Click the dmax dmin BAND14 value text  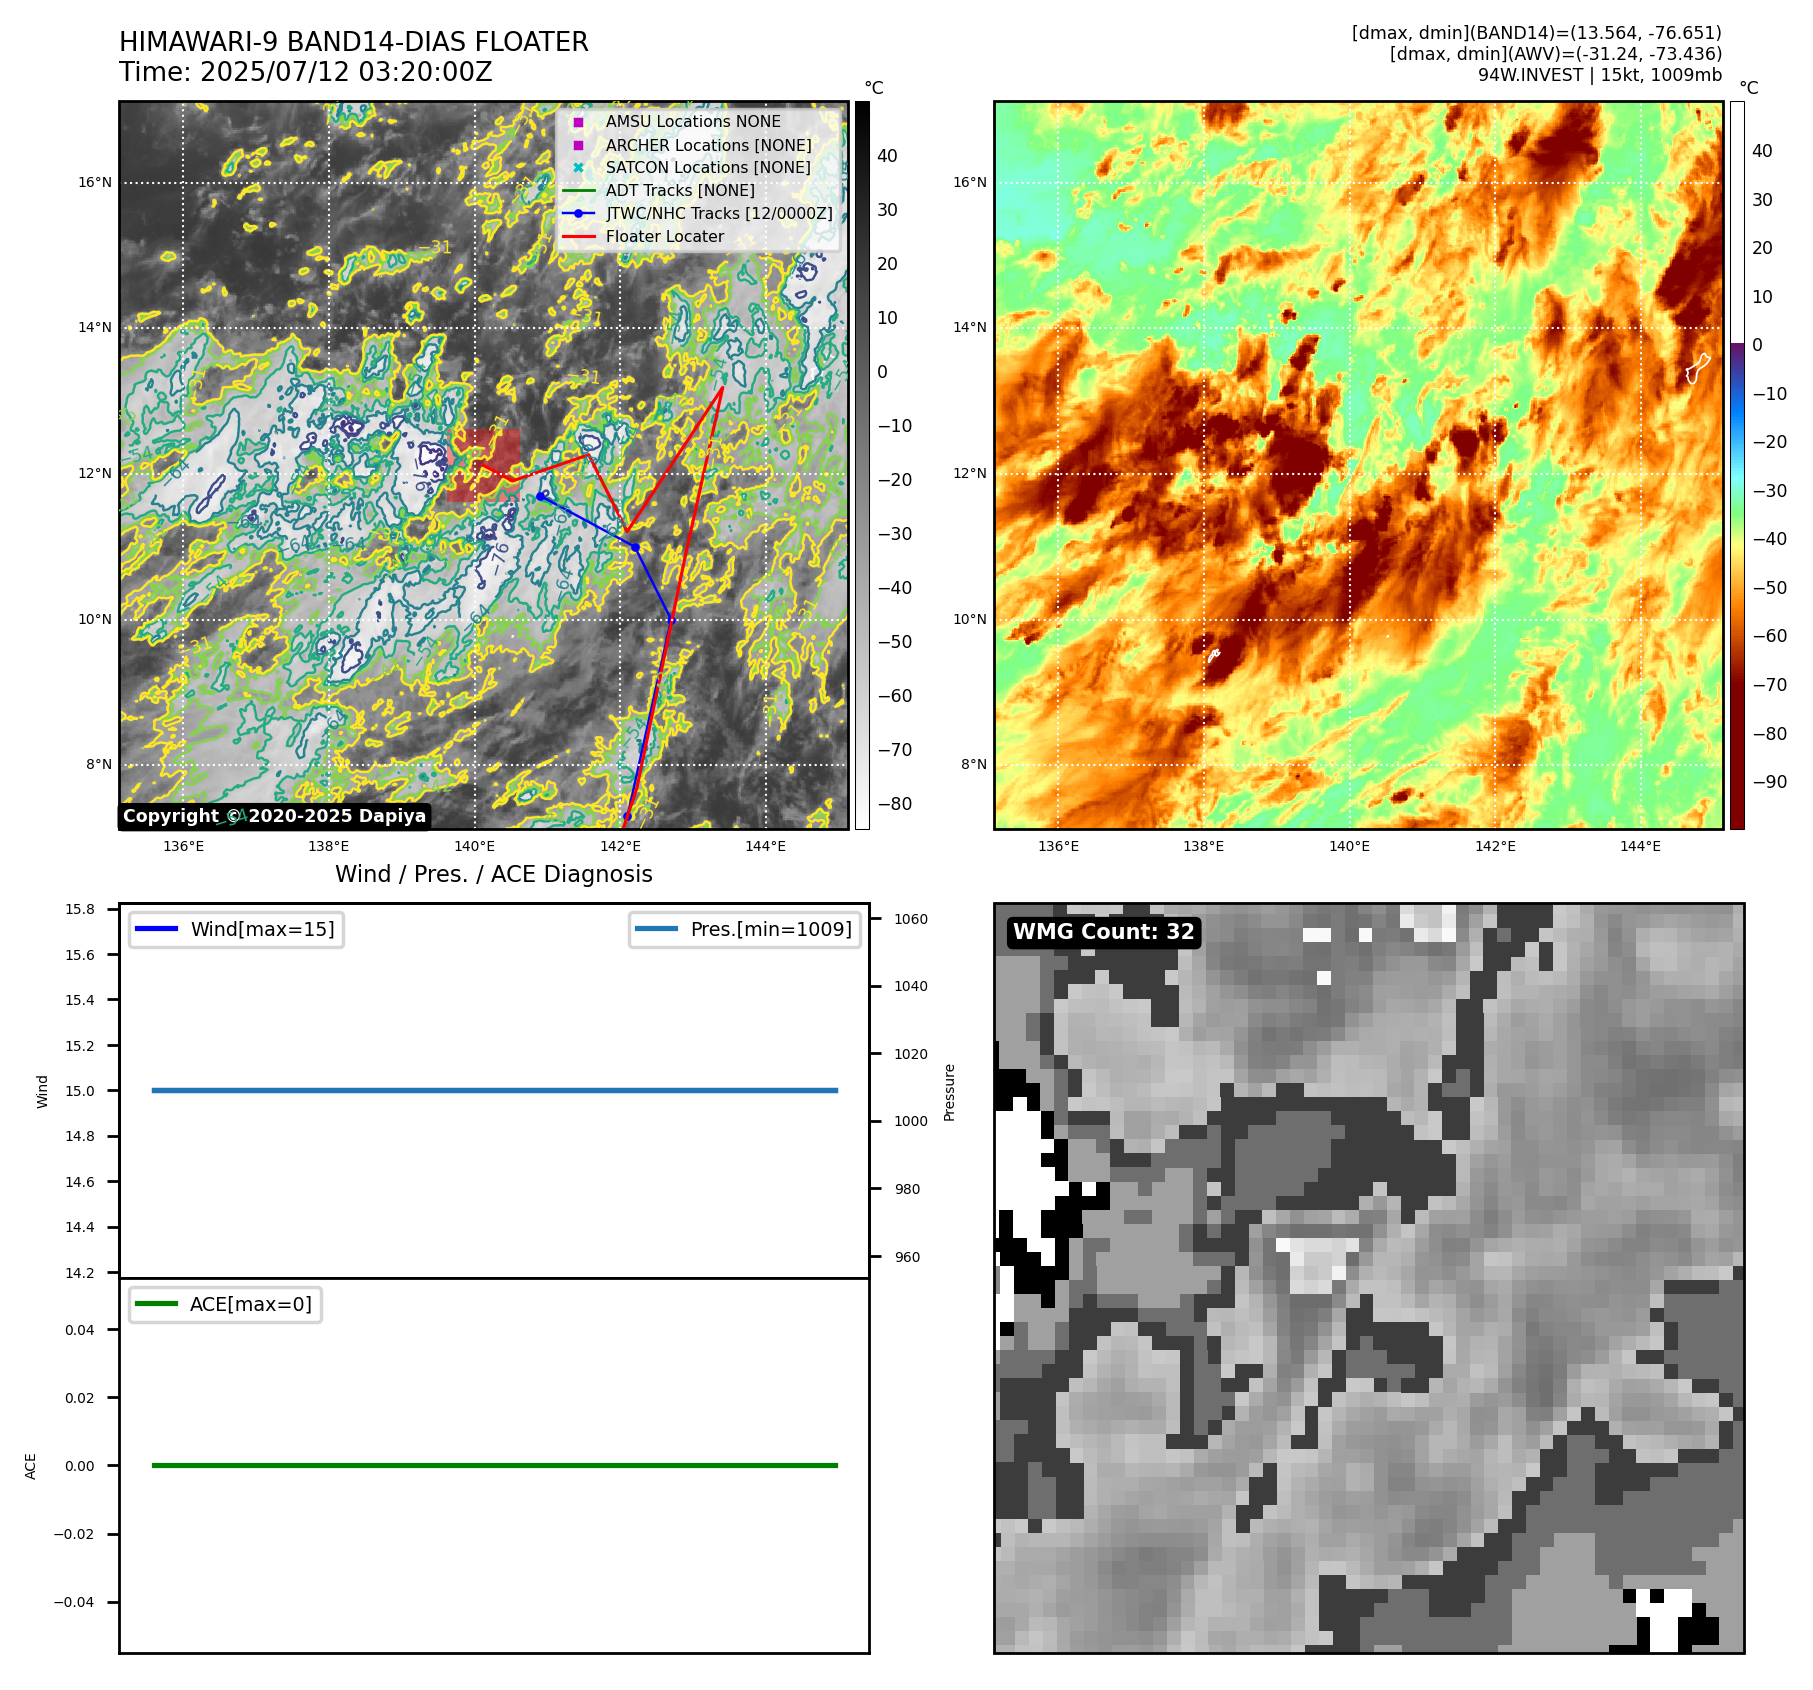point(1537,33)
